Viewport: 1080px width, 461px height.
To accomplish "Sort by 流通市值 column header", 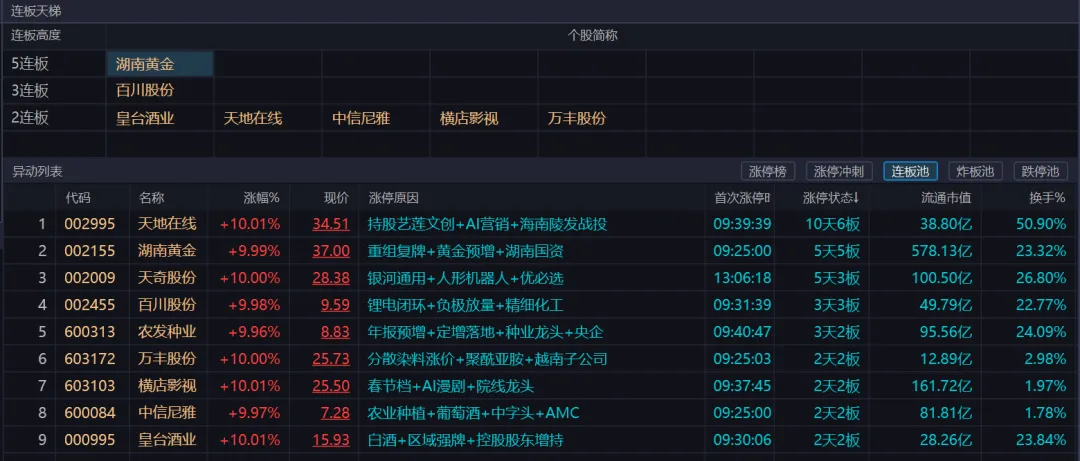I will [946, 198].
